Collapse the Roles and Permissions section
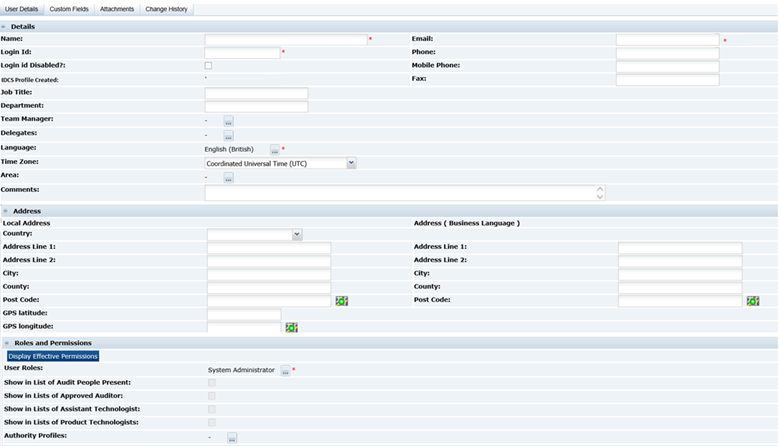Viewport: 780px width, 446px height. pos(7,343)
